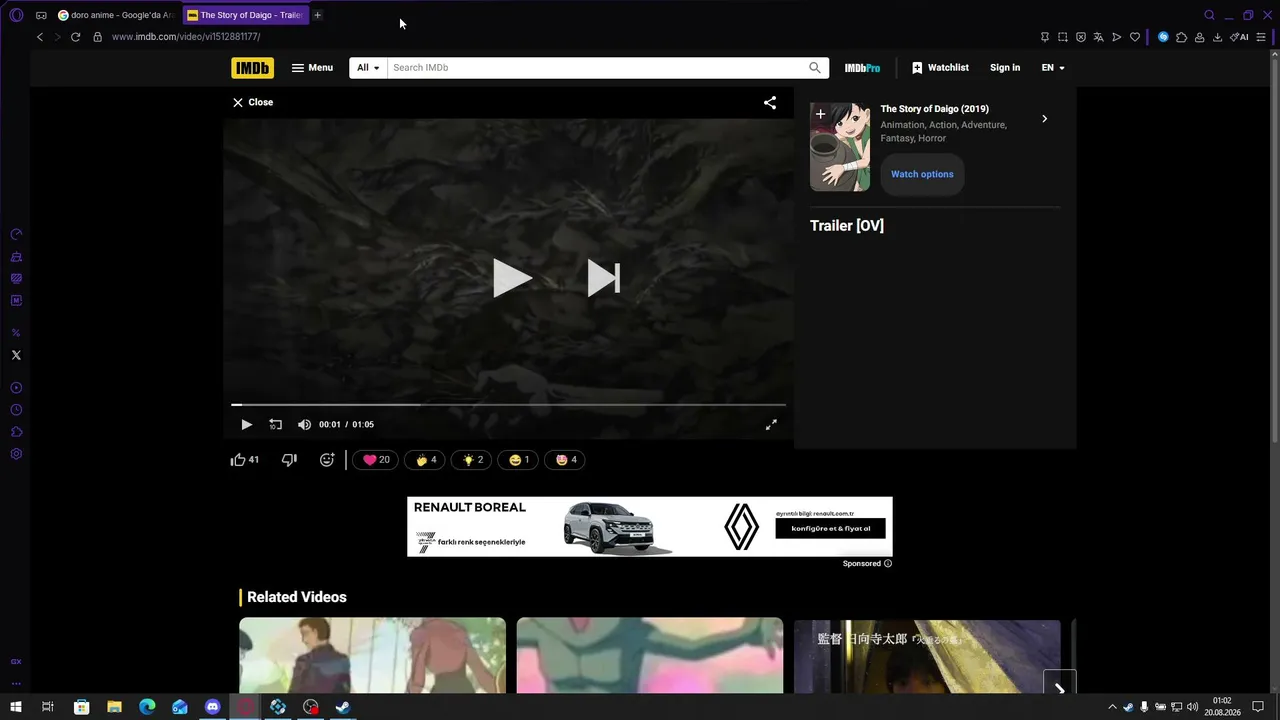
Task: Open the IMDb Menu
Action: [312, 68]
